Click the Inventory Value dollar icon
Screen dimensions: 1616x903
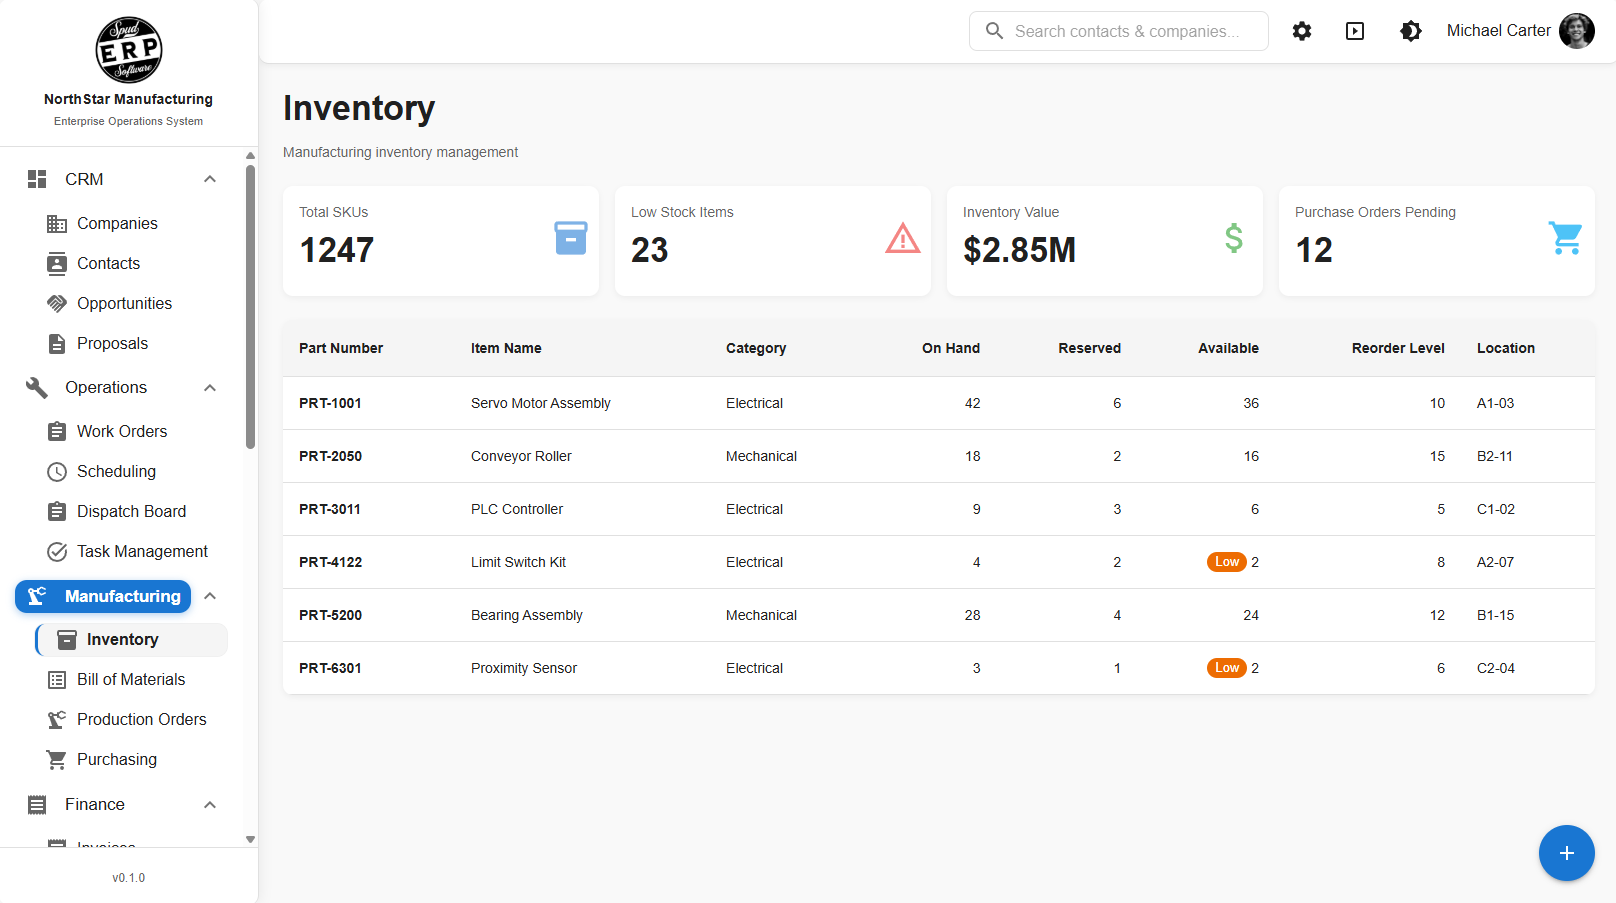[x=1234, y=238]
